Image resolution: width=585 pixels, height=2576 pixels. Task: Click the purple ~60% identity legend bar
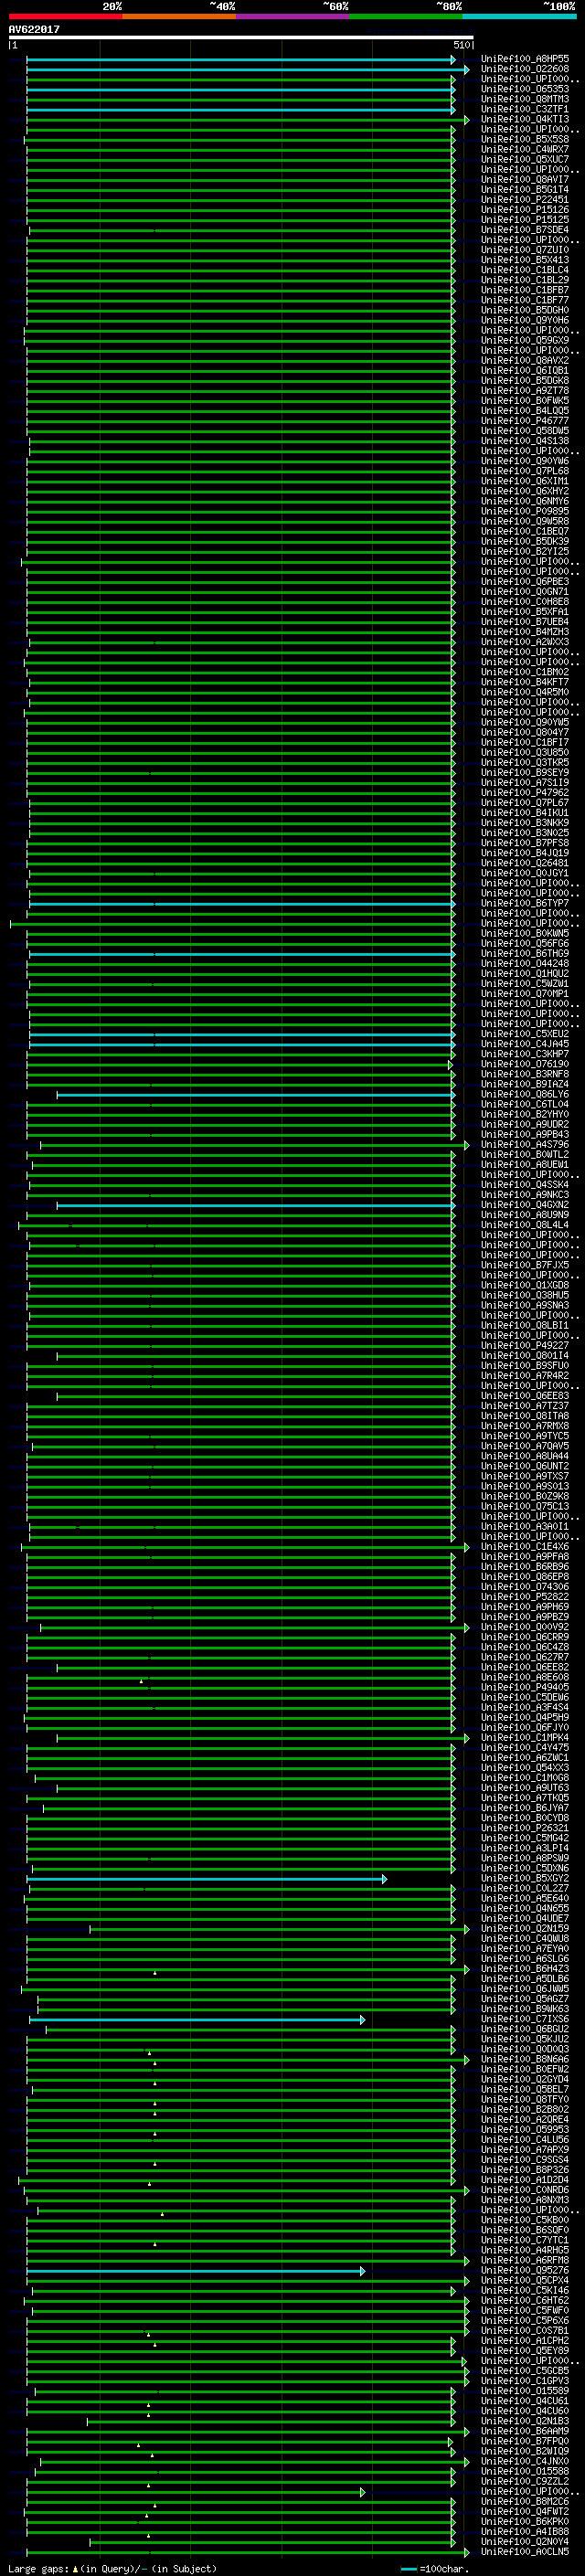click(292, 16)
